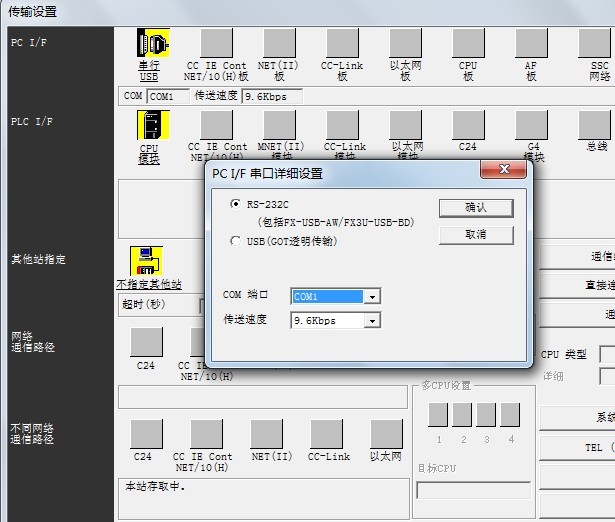Click the 不指定其他站 icon
Screen dimensions: 615x522
point(146,262)
